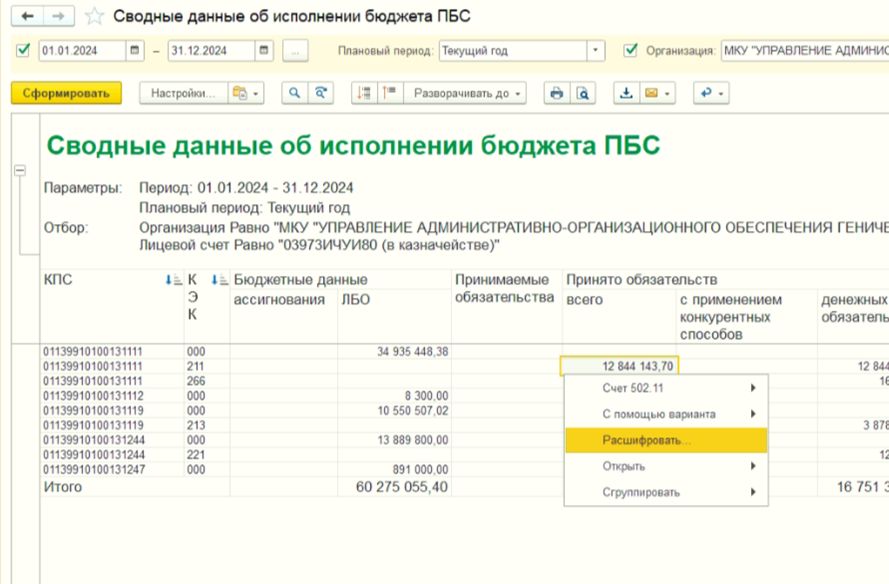Select КПС cell 0113991010​0131112

coord(112,396)
